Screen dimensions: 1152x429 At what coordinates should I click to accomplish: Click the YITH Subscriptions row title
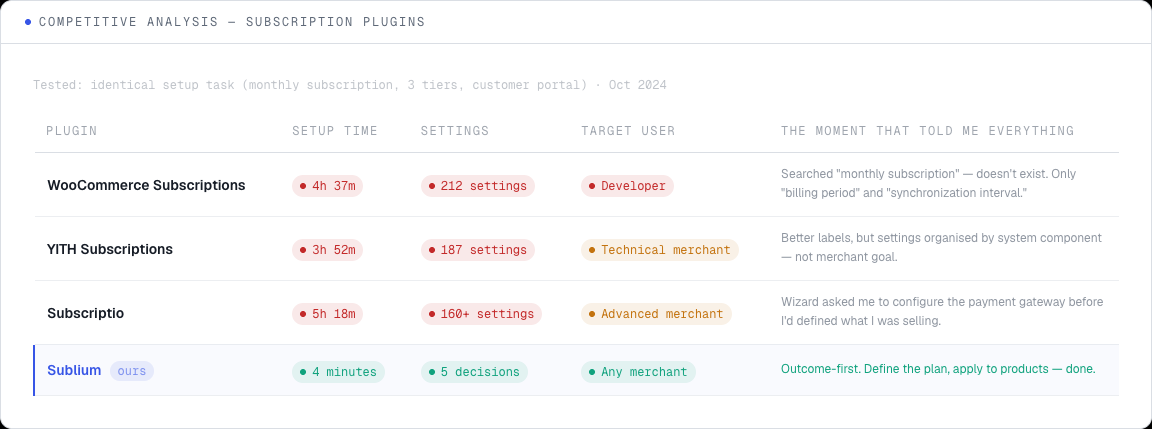110,249
